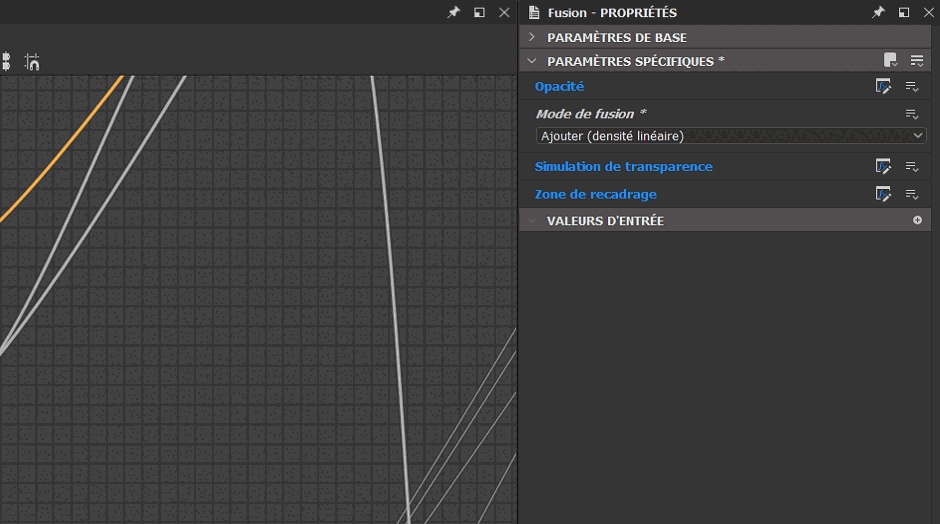Screen dimensions: 940x524
Task: Open the function editor for Simulation de transparence
Action: tap(883, 167)
